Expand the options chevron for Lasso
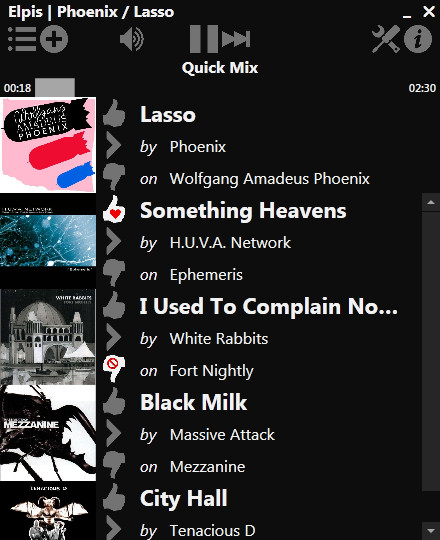This screenshot has height=540, width=440. tap(114, 145)
